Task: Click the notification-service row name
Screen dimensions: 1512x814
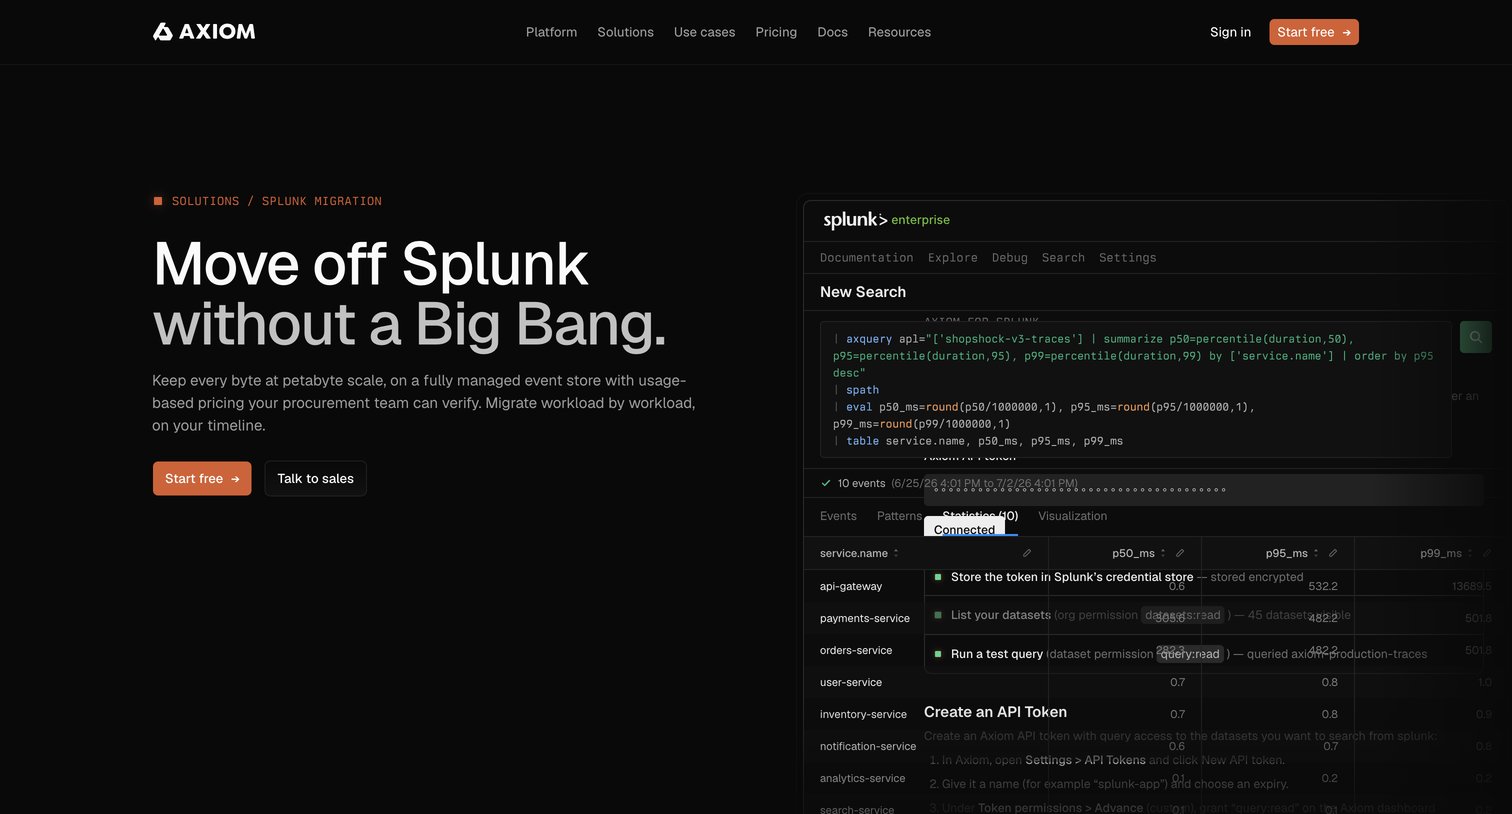Action: 868,746
